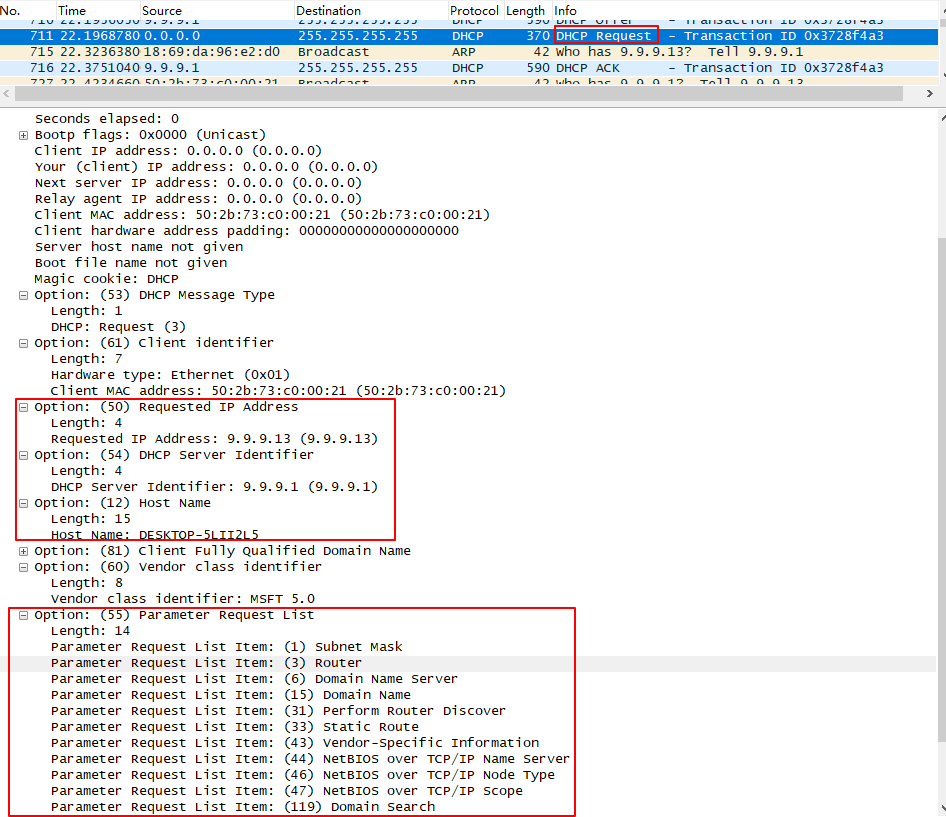Select list item (3) Router
This screenshot has height=817, width=946.
206,663
